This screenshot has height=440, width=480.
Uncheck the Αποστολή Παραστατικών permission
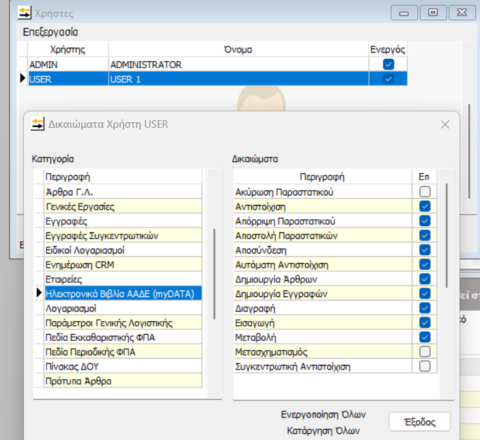(425, 235)
